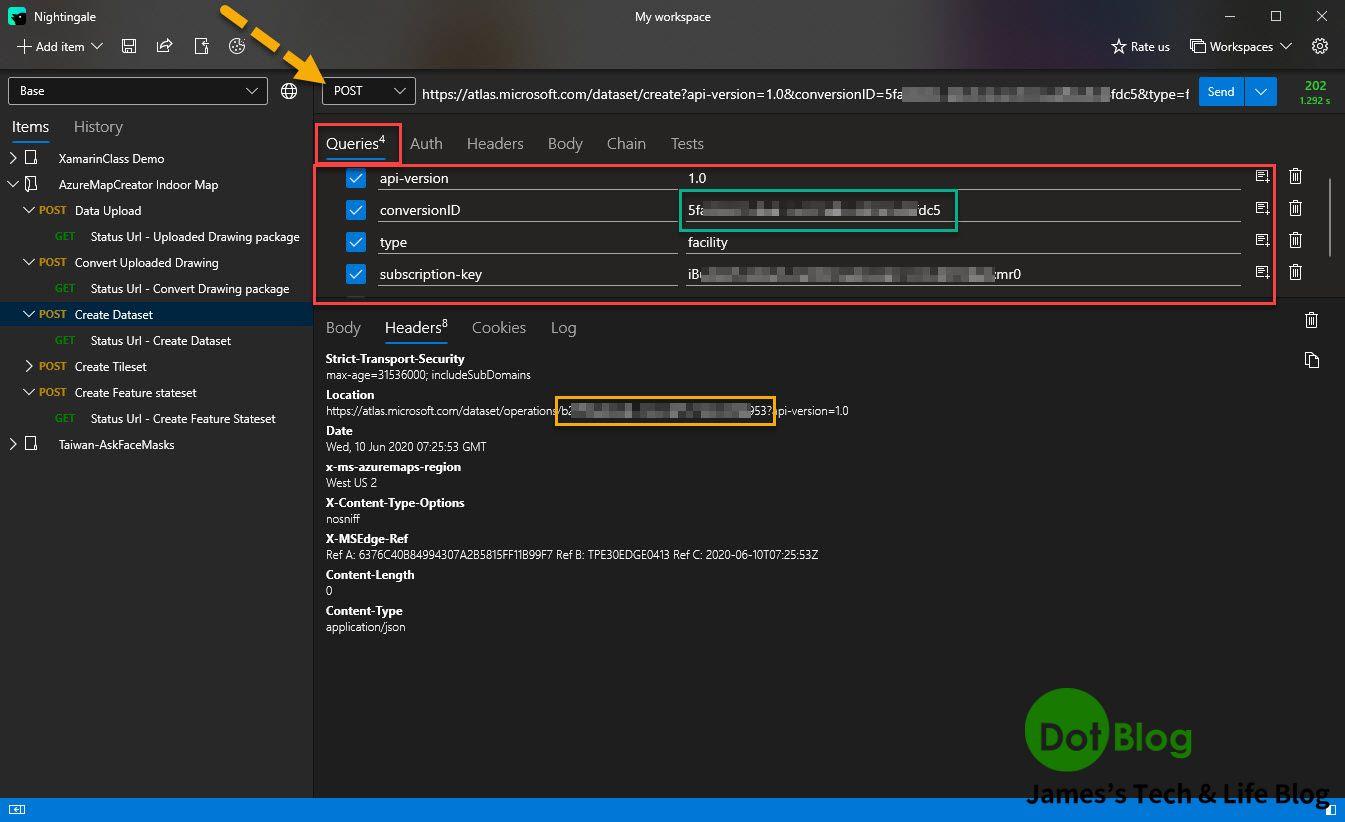Click the globe environment icon
Screen dimensions: 1345x822
coord(289,91)
